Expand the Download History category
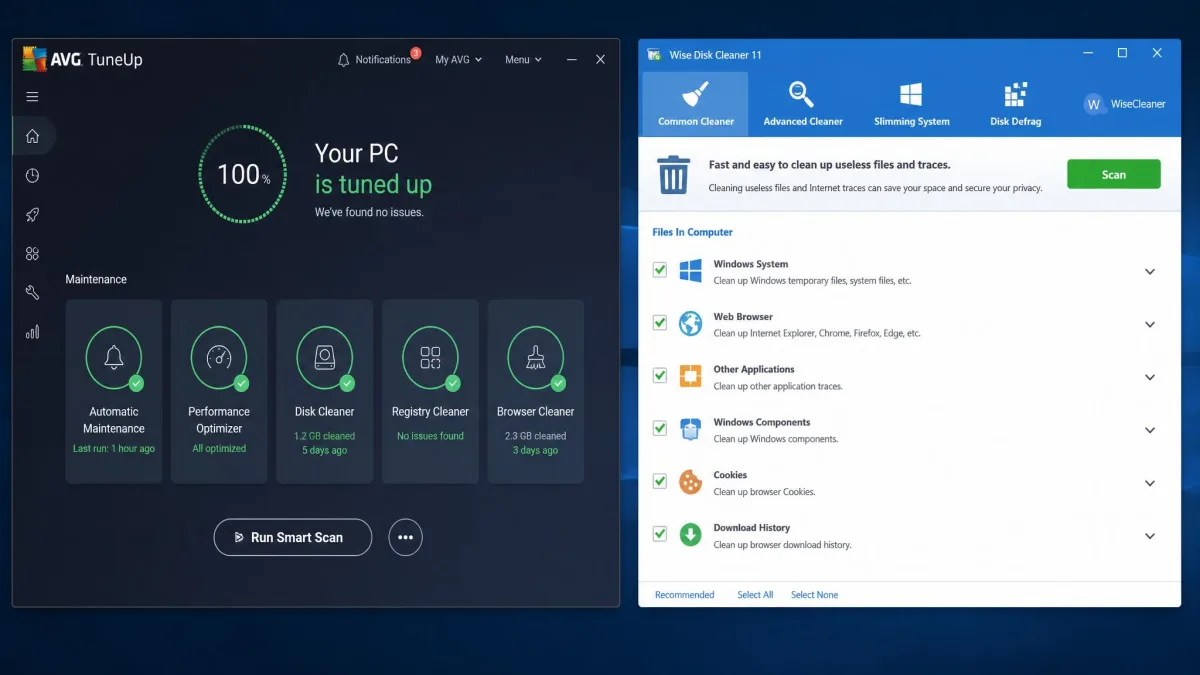 point(1150,536)
